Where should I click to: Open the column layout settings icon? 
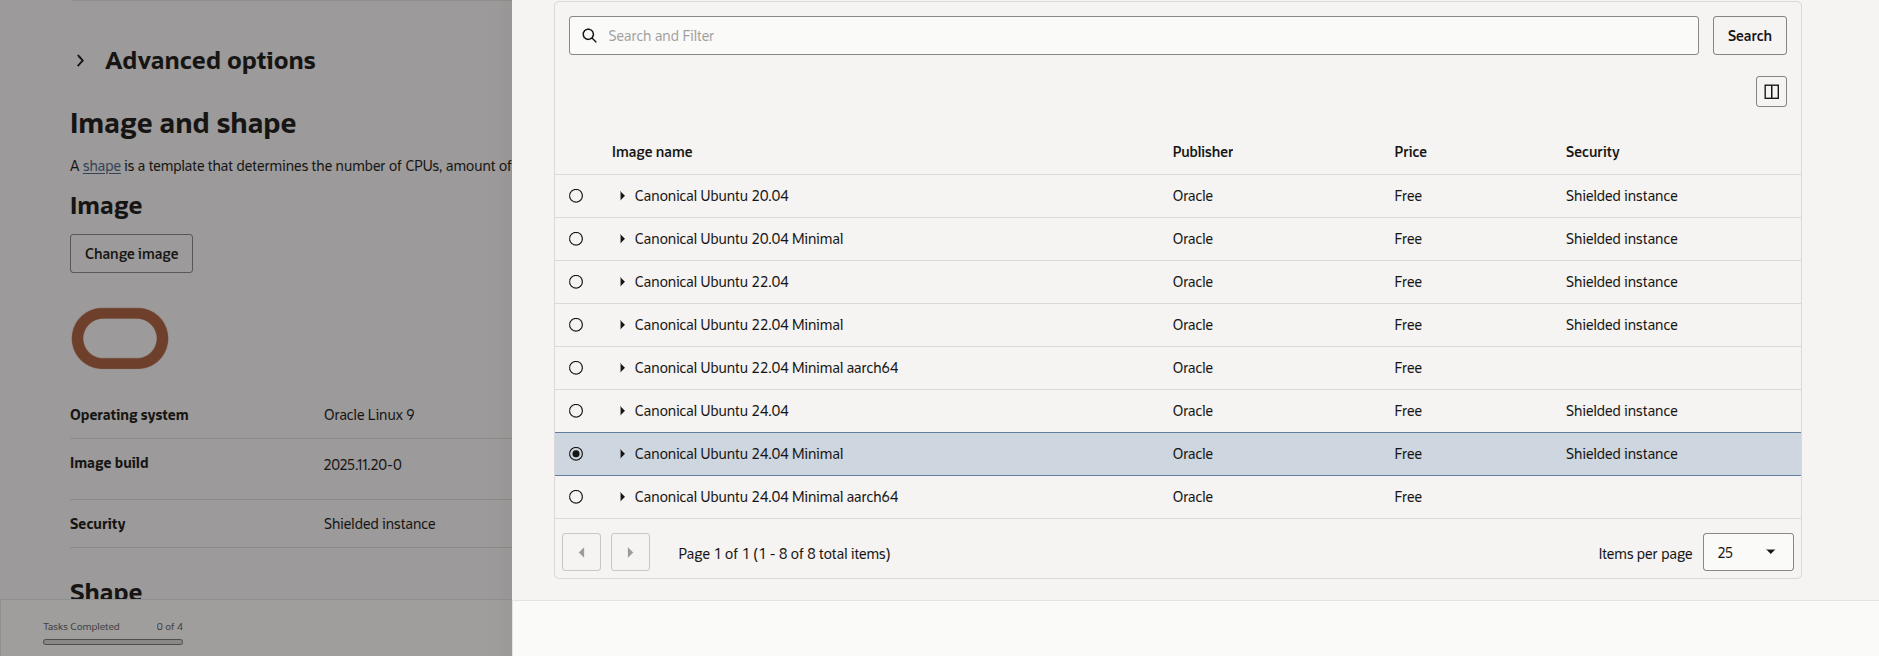1771,92
